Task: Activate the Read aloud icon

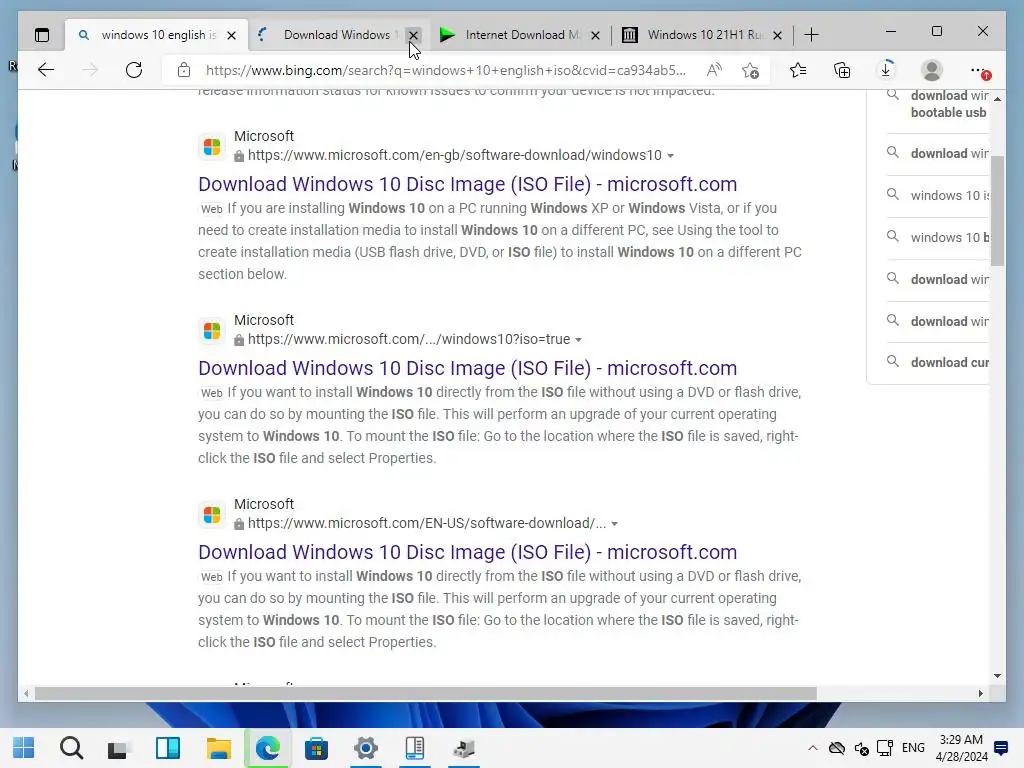Action: pos(714,70)
